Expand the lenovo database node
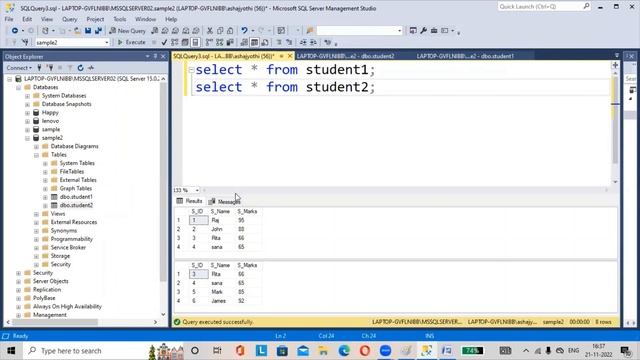Viewport: 640px width, 360px height. (x=27, y=121)
